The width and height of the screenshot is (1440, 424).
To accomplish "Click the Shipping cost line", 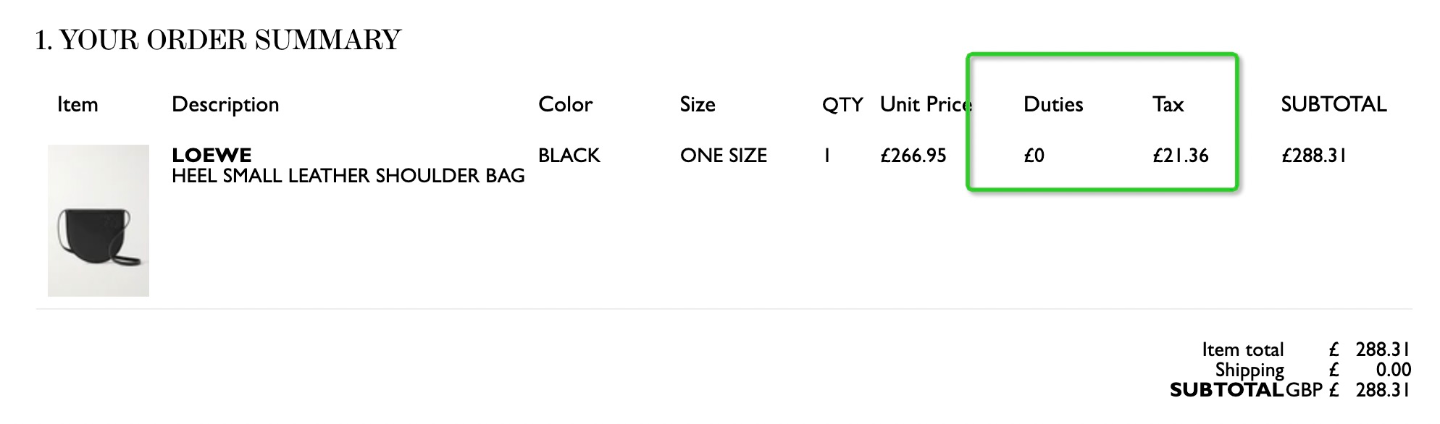I will [x=1313, y=370].
